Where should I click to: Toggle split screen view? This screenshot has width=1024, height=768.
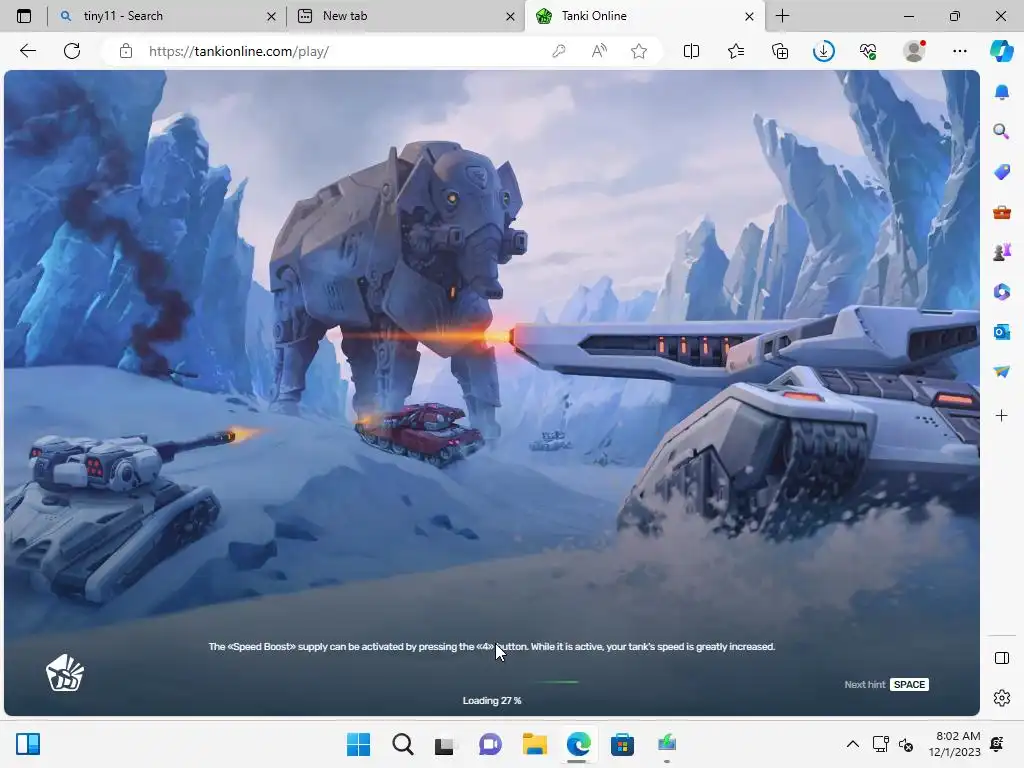pos(691,51)
